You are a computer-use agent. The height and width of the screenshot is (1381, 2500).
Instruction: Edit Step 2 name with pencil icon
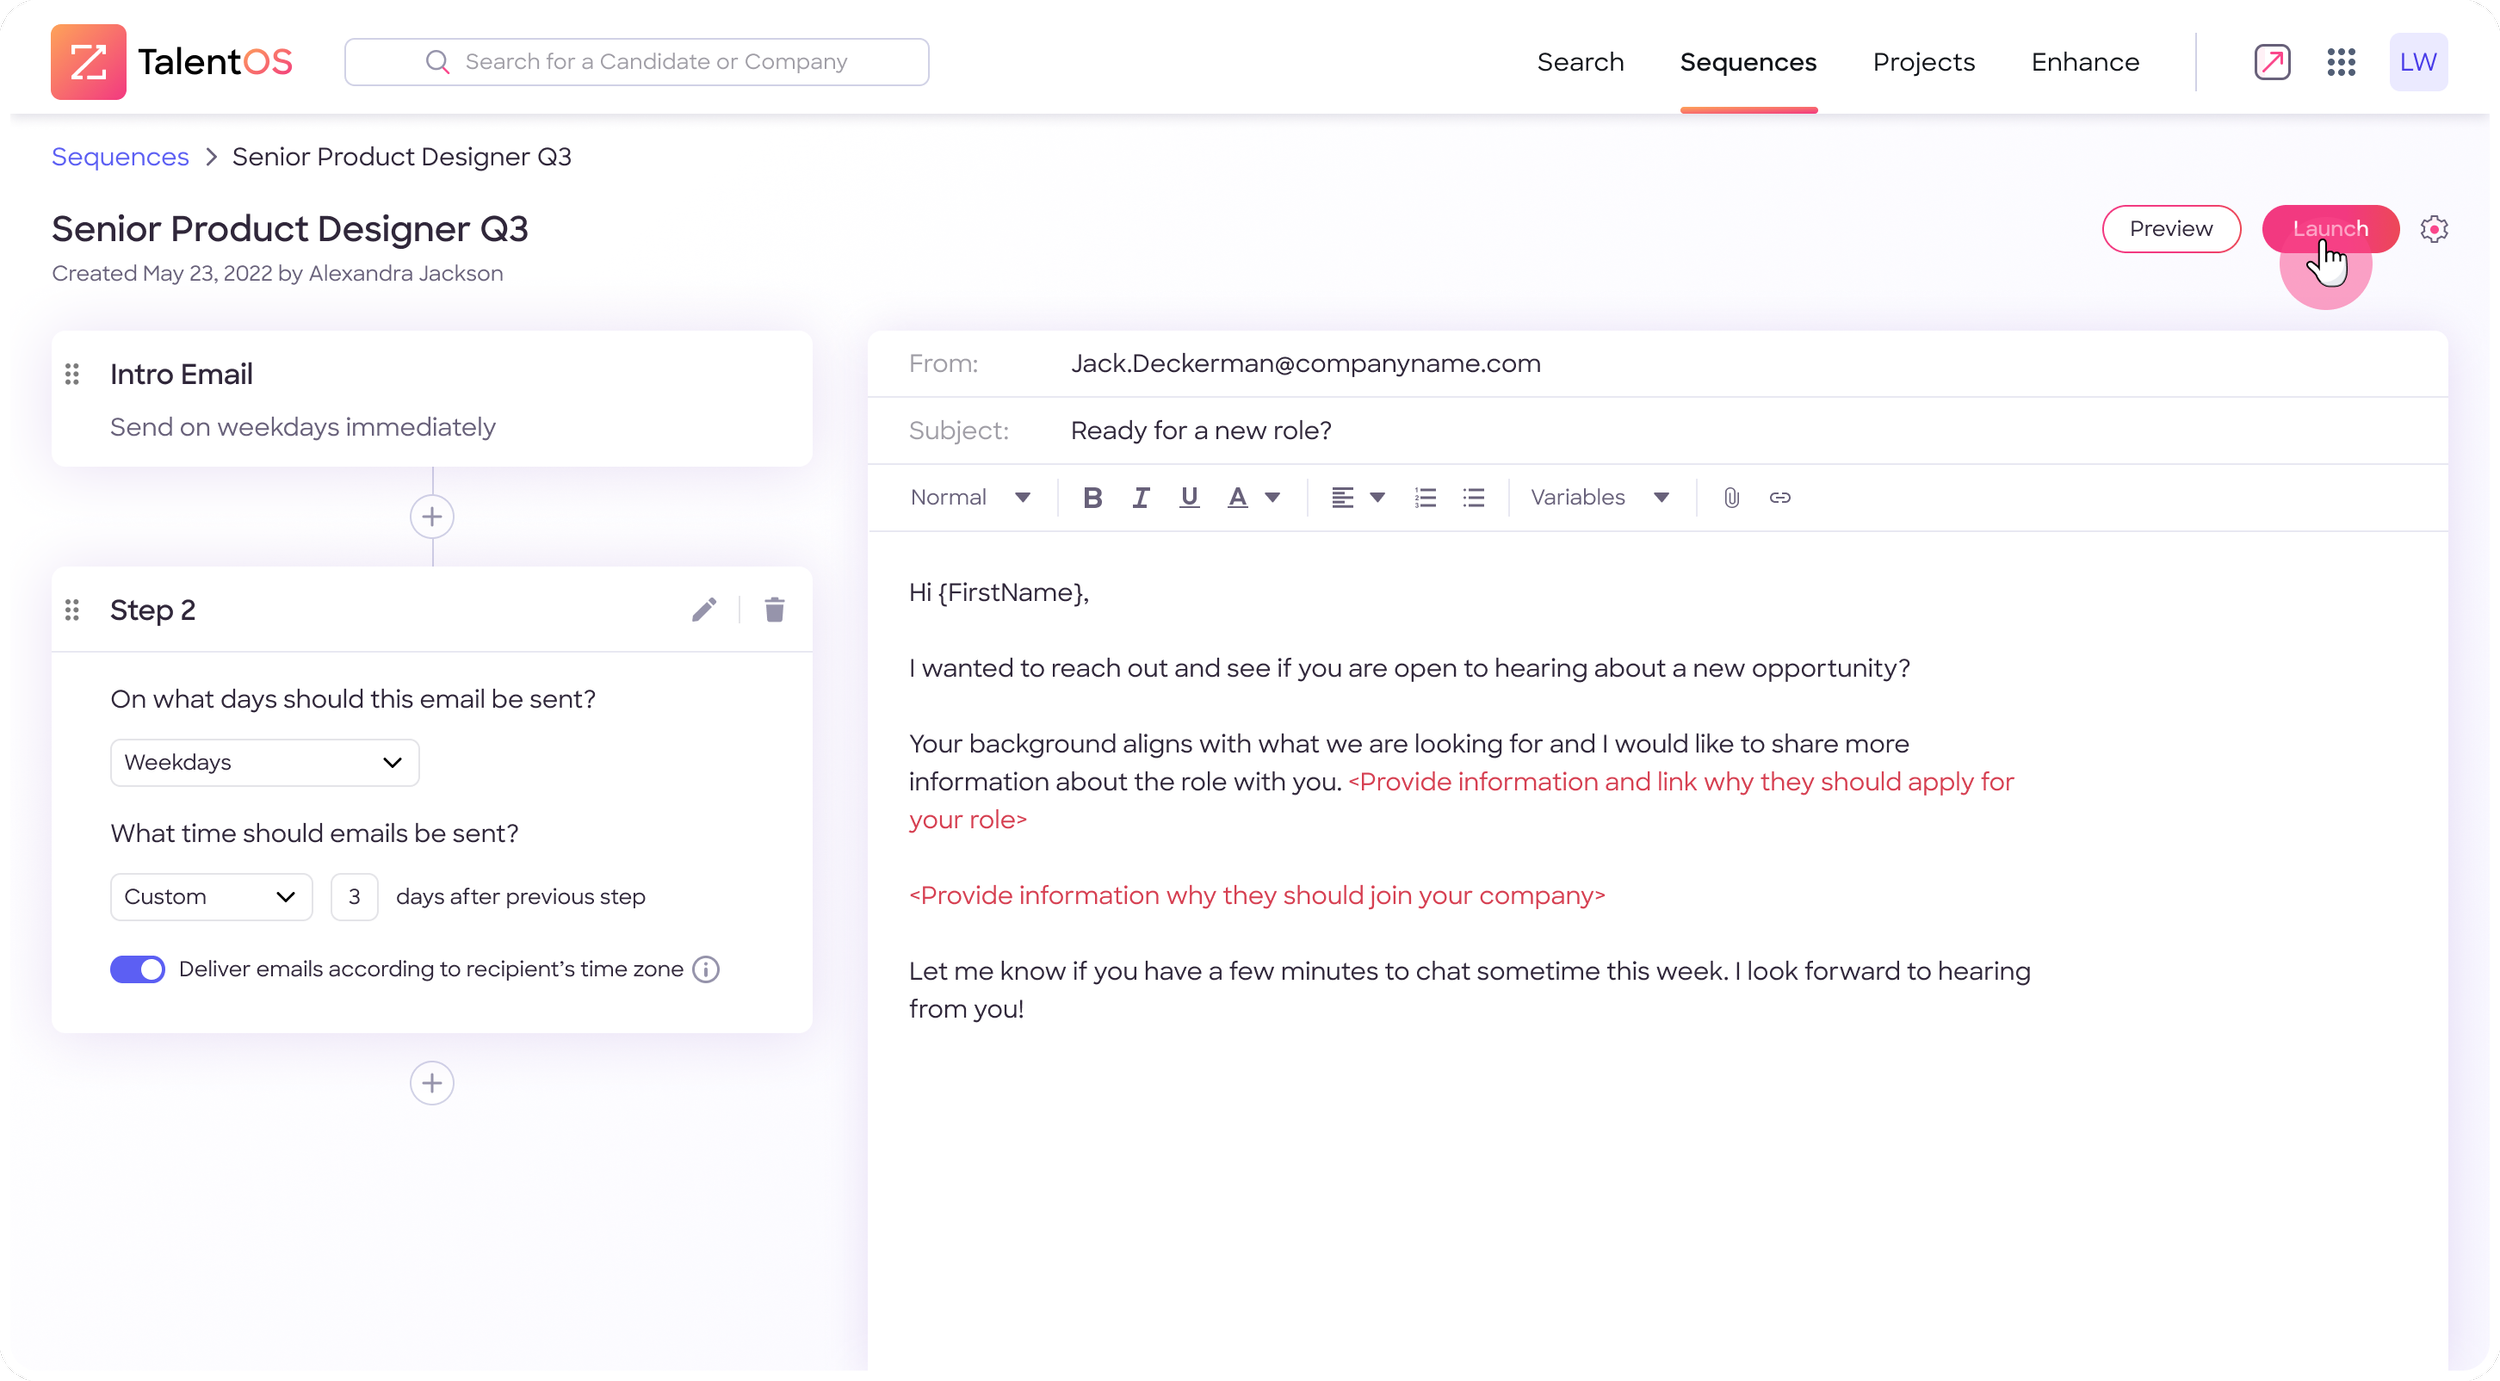704,610
